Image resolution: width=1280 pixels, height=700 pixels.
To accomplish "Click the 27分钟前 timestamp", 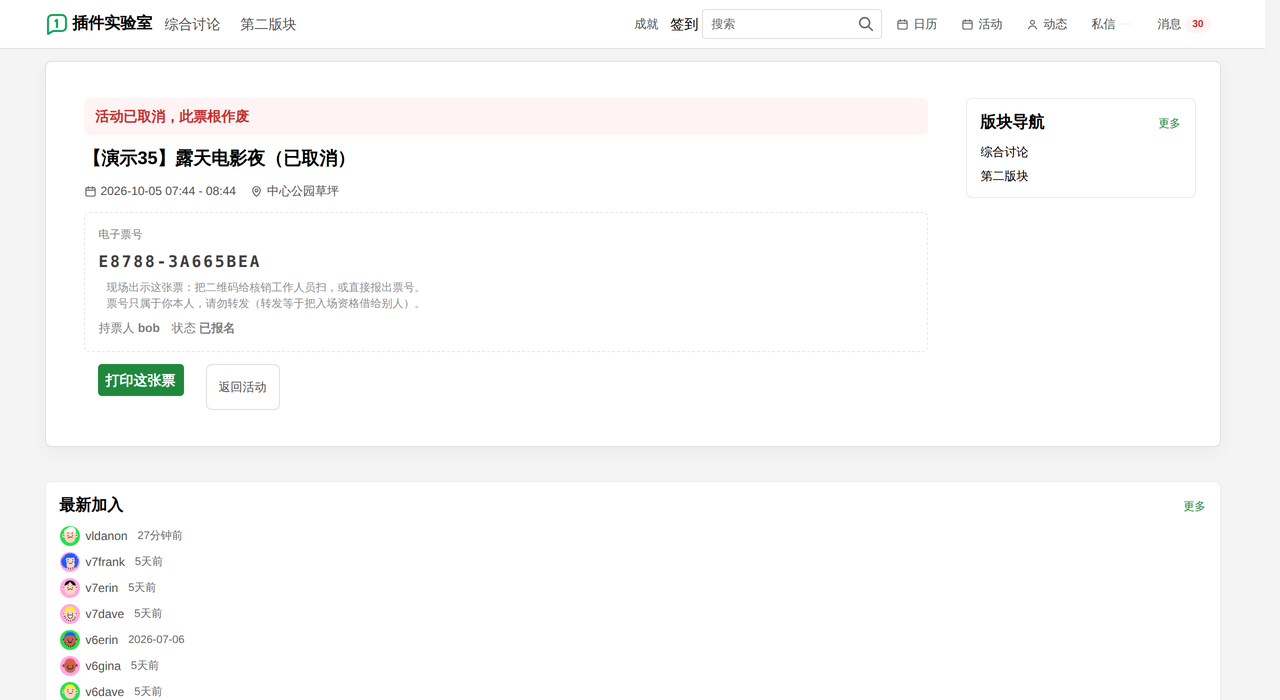I will (160, 536).
